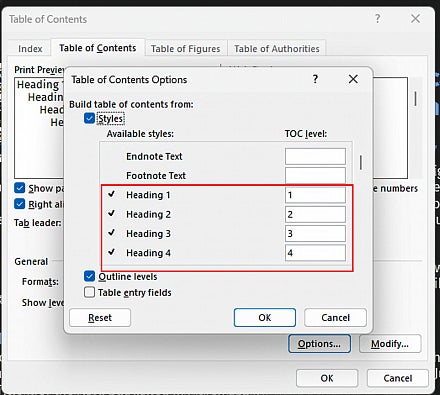440x395 pixels.
Task: Click the available styles list scrollbar
Action: (x=361, y=163)
